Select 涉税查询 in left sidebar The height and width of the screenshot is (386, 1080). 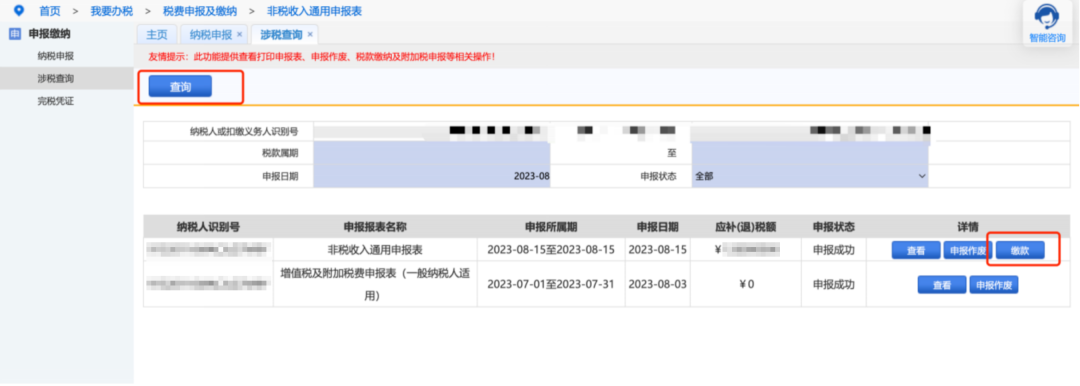56,79
